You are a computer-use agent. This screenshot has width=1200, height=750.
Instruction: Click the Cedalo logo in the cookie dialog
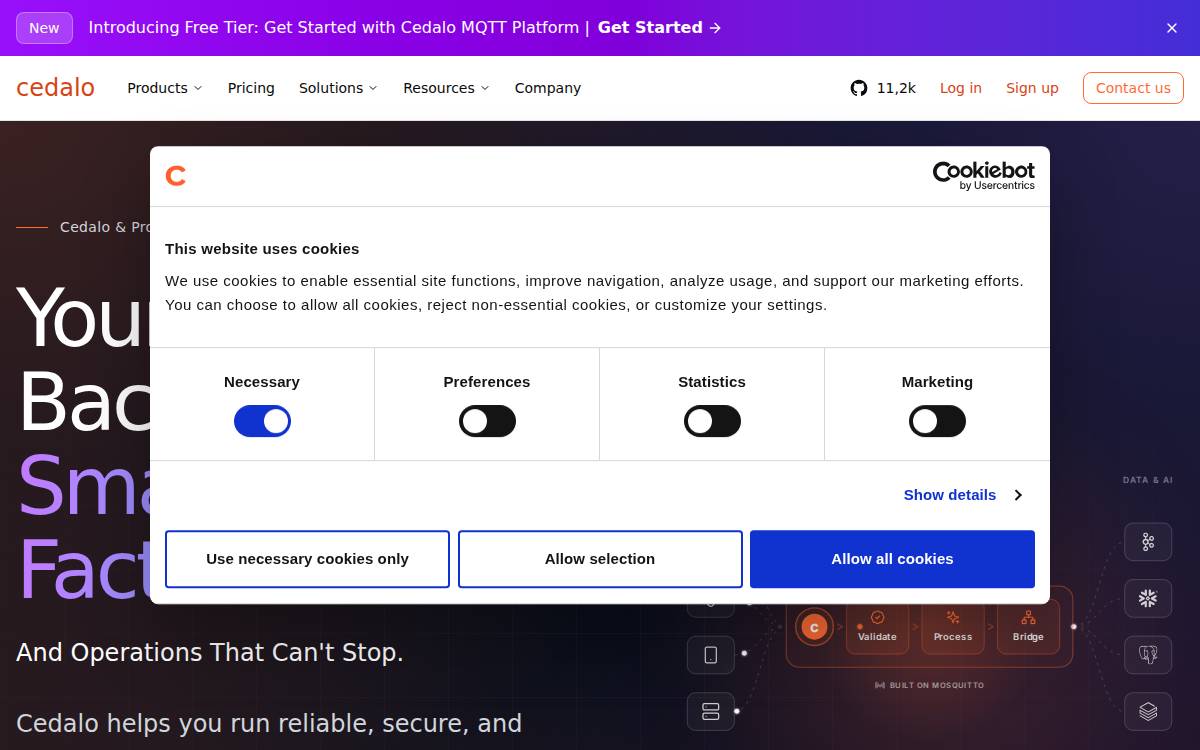176,176
